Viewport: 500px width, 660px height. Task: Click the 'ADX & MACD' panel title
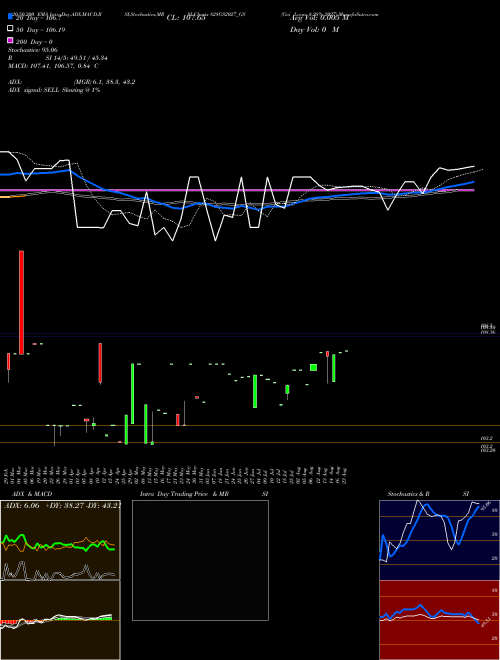coord(32,494)
